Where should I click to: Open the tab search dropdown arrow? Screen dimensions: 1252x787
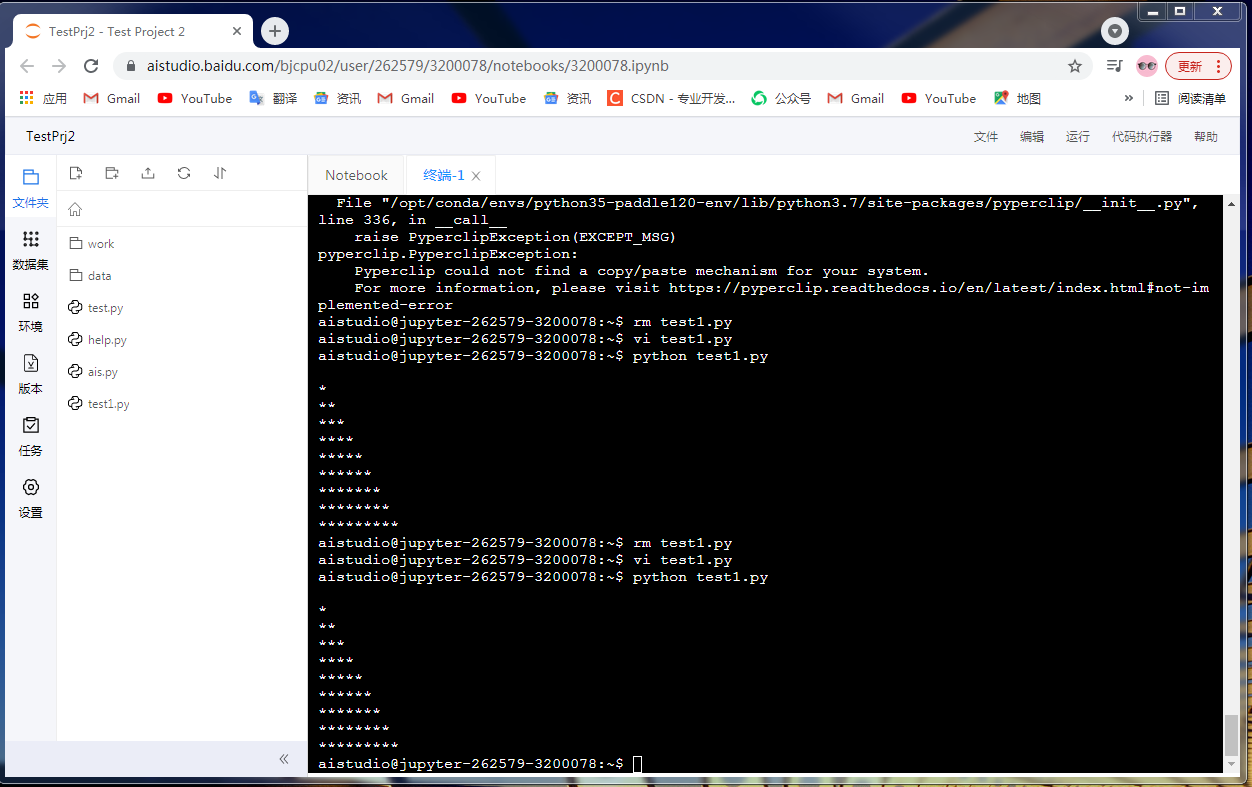click(1115, 31)
